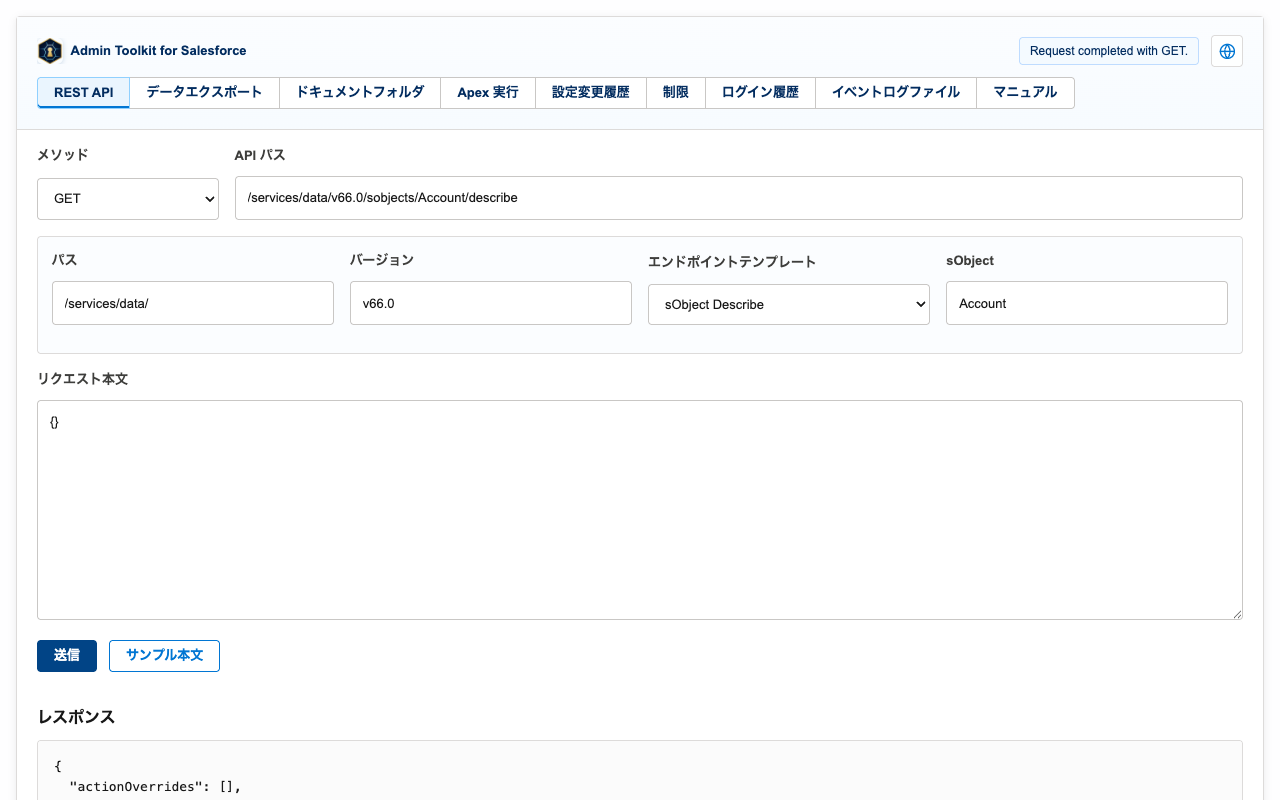Open the マニュアル tab
This screenshot has width=1280, height=800.
coord(1025,92)
